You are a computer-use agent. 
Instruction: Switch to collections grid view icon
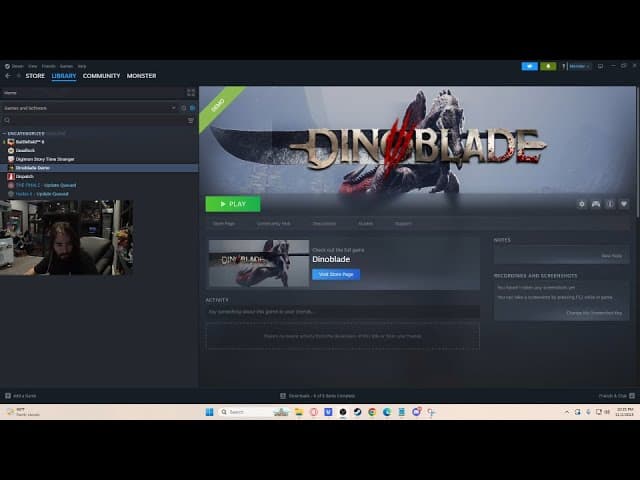[x=191, y=93]
